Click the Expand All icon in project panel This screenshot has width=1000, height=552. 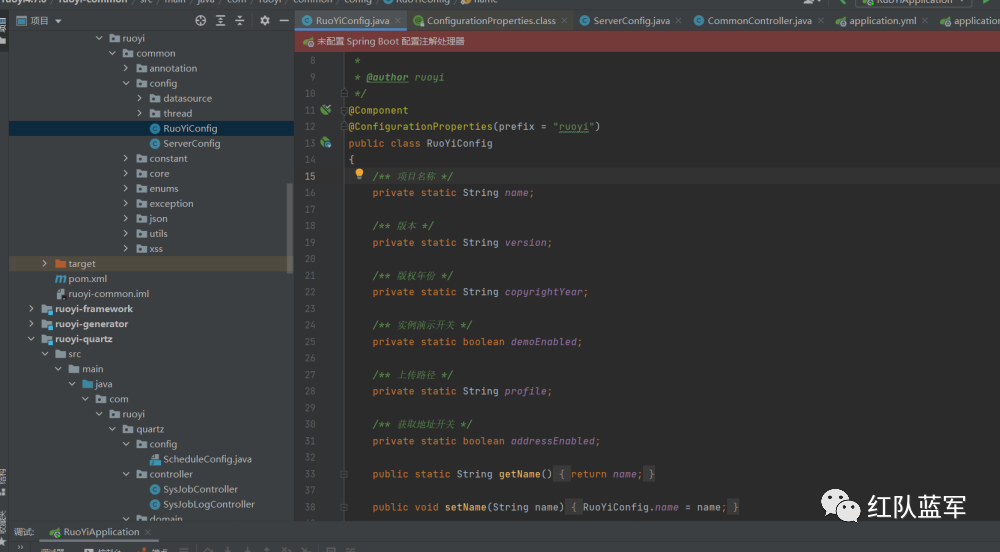[x=221, y=20]
